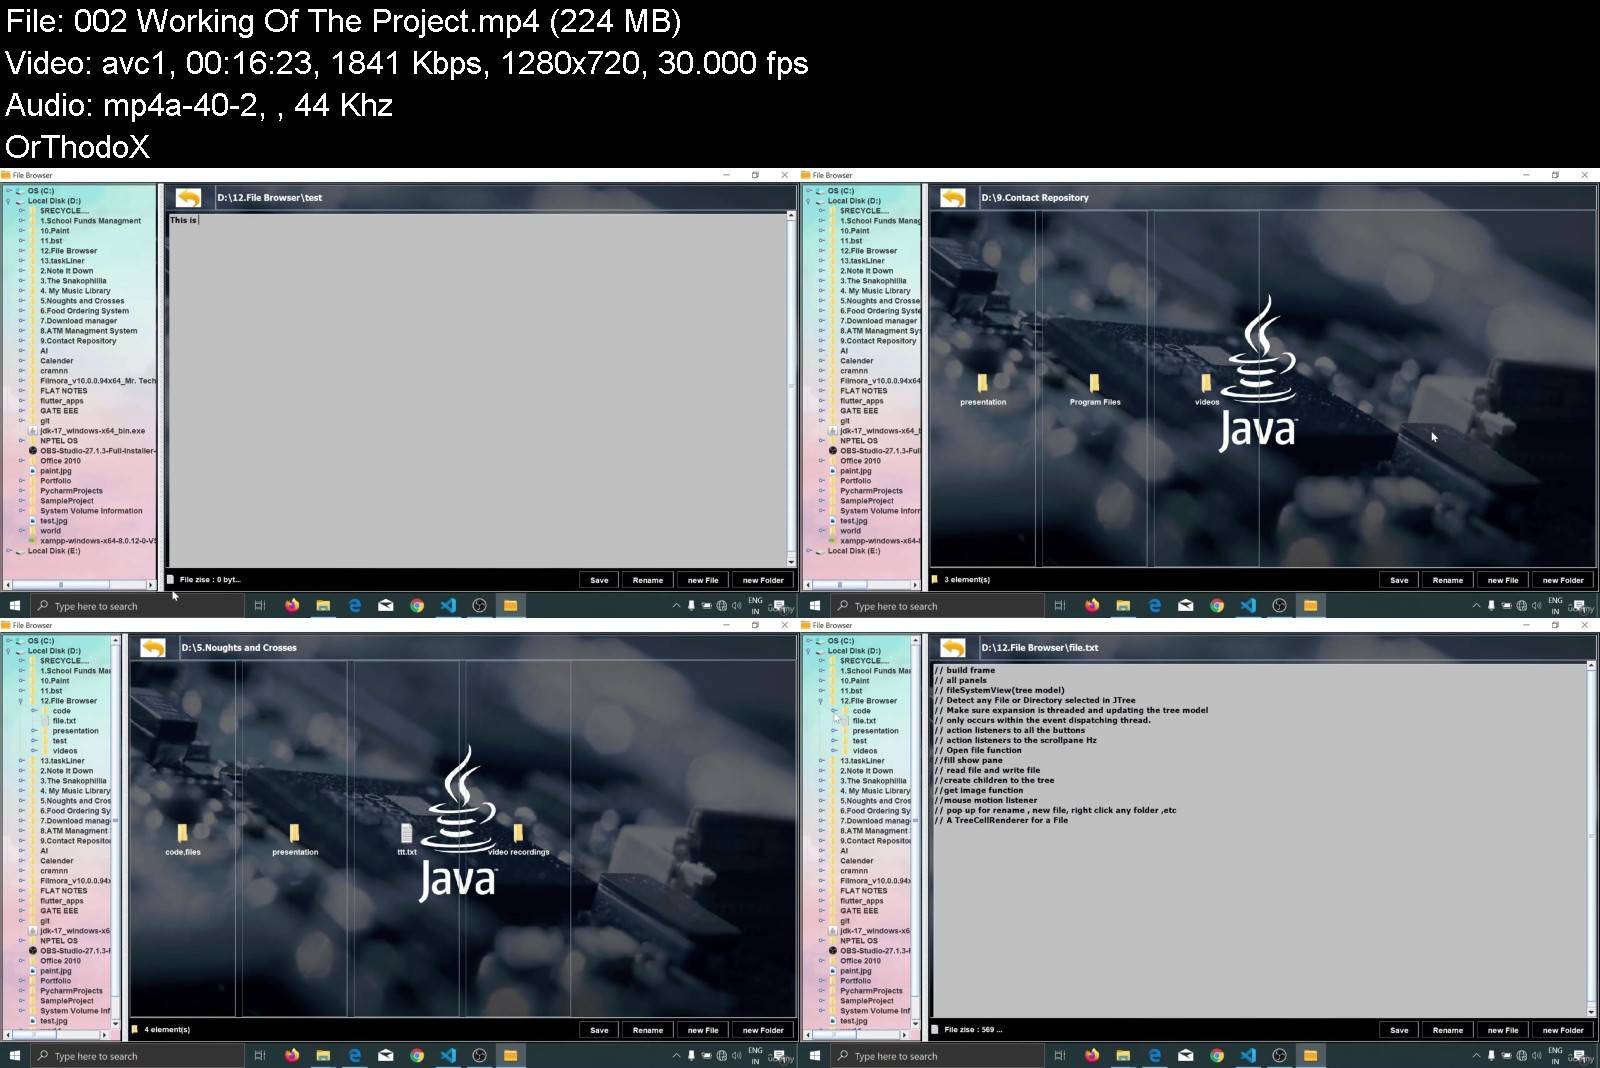Click Task View icon under the Noughts and Crosses window

259,1055
